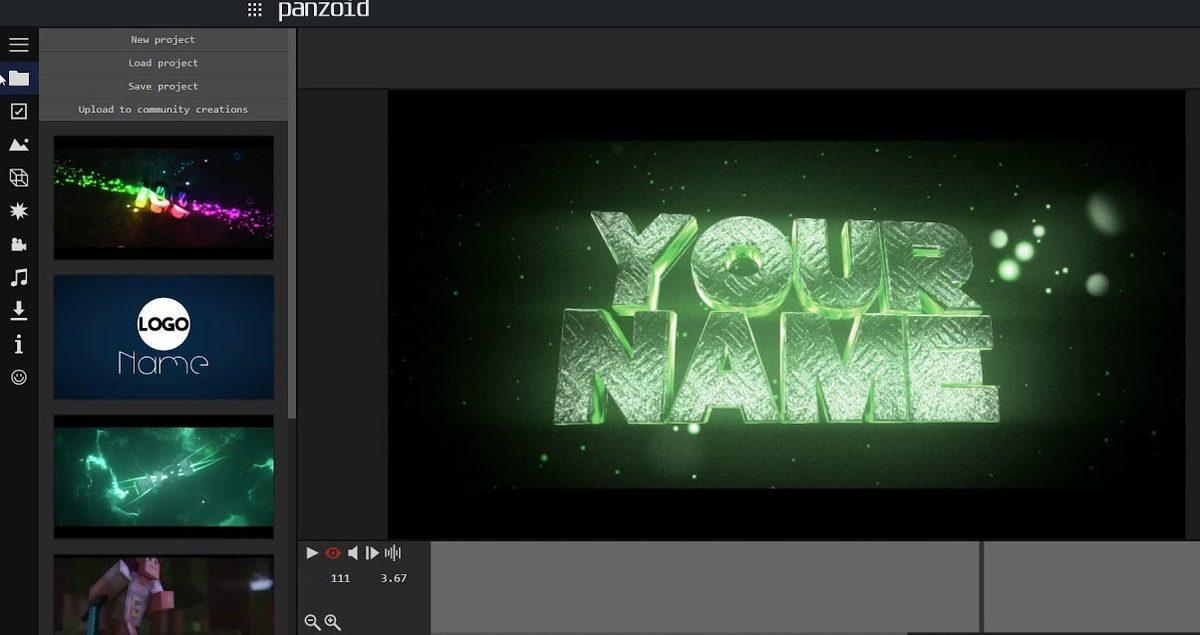Image resolution: width=1200 pixels, height=635 pixels.
Task: Select the LOGO Name template thumbnail
Action: pyautogui.click(x=163, y=337)
